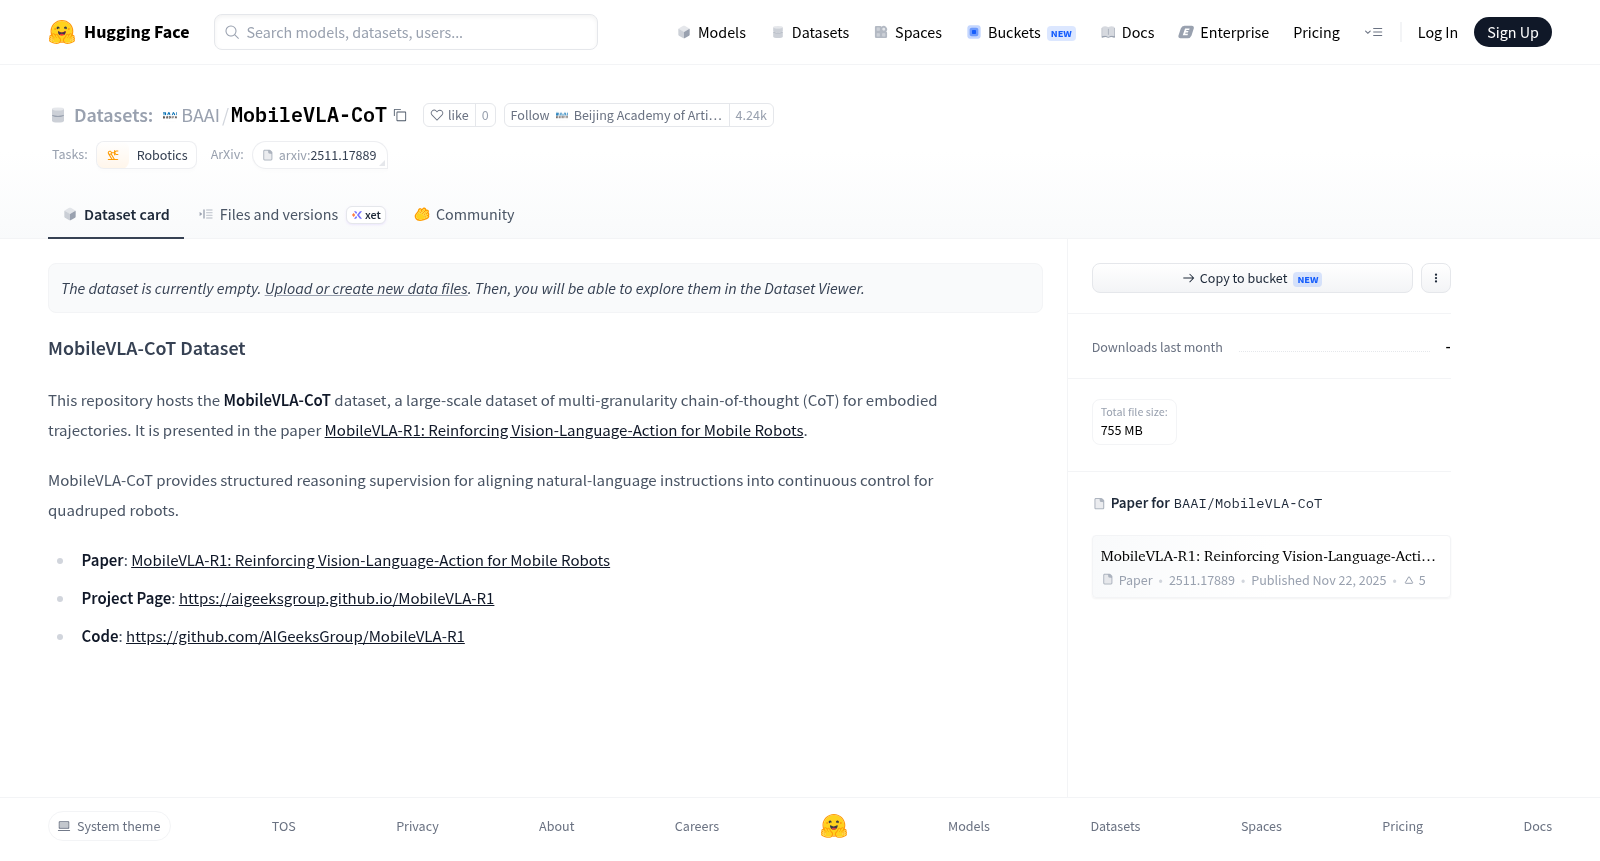Screen dimensions: 1600x861
Task: Open the Careers footer link
Action: click(697, 826)
